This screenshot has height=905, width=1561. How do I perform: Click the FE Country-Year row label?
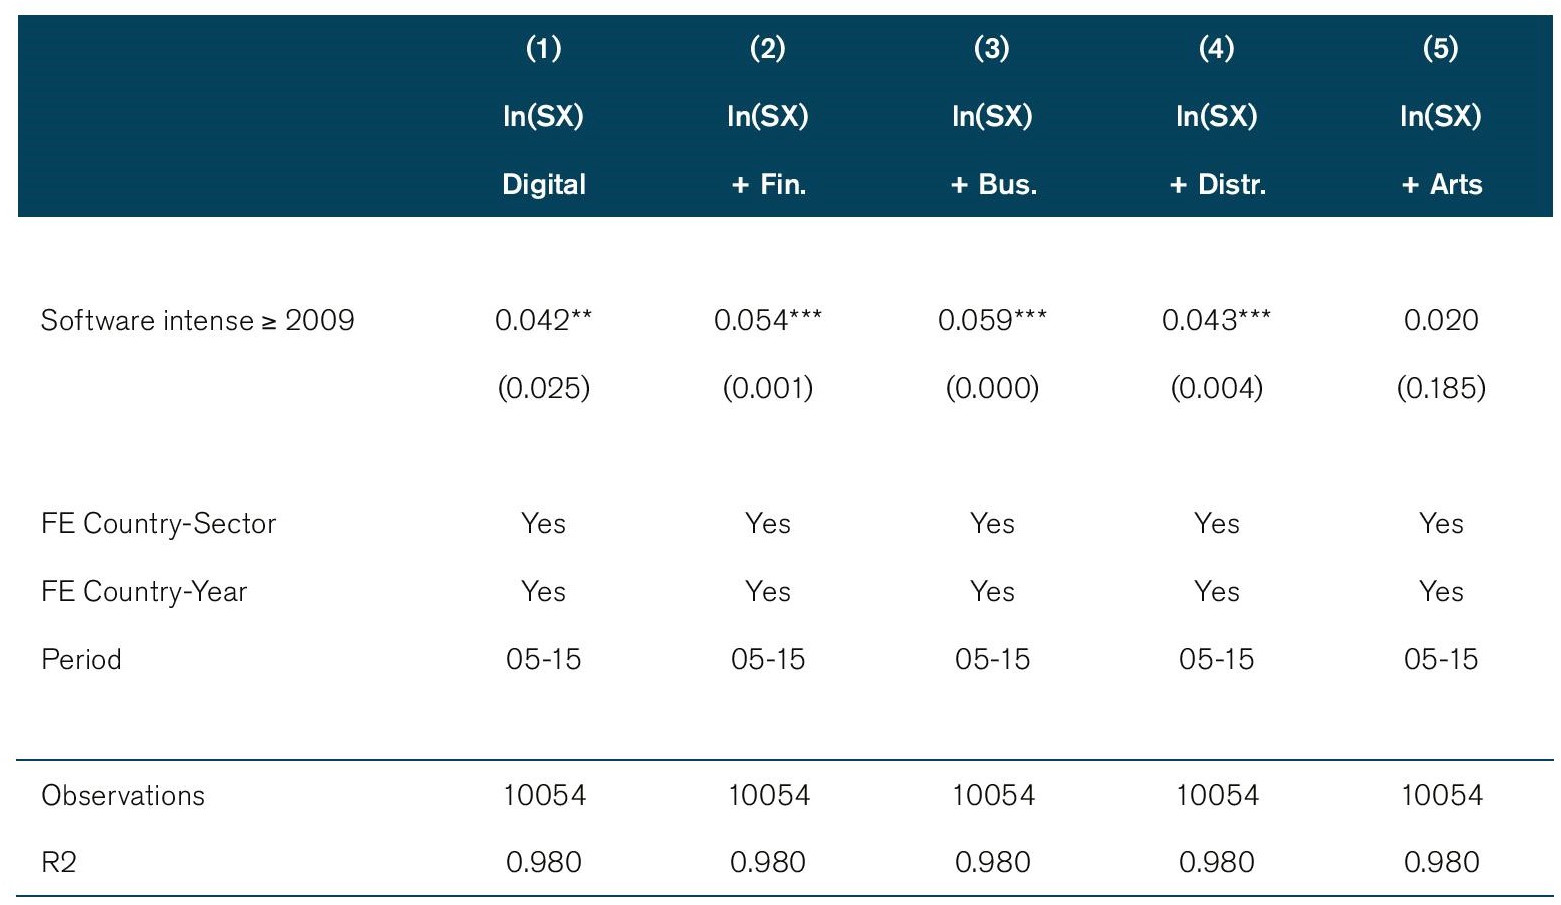click(143, 592)
